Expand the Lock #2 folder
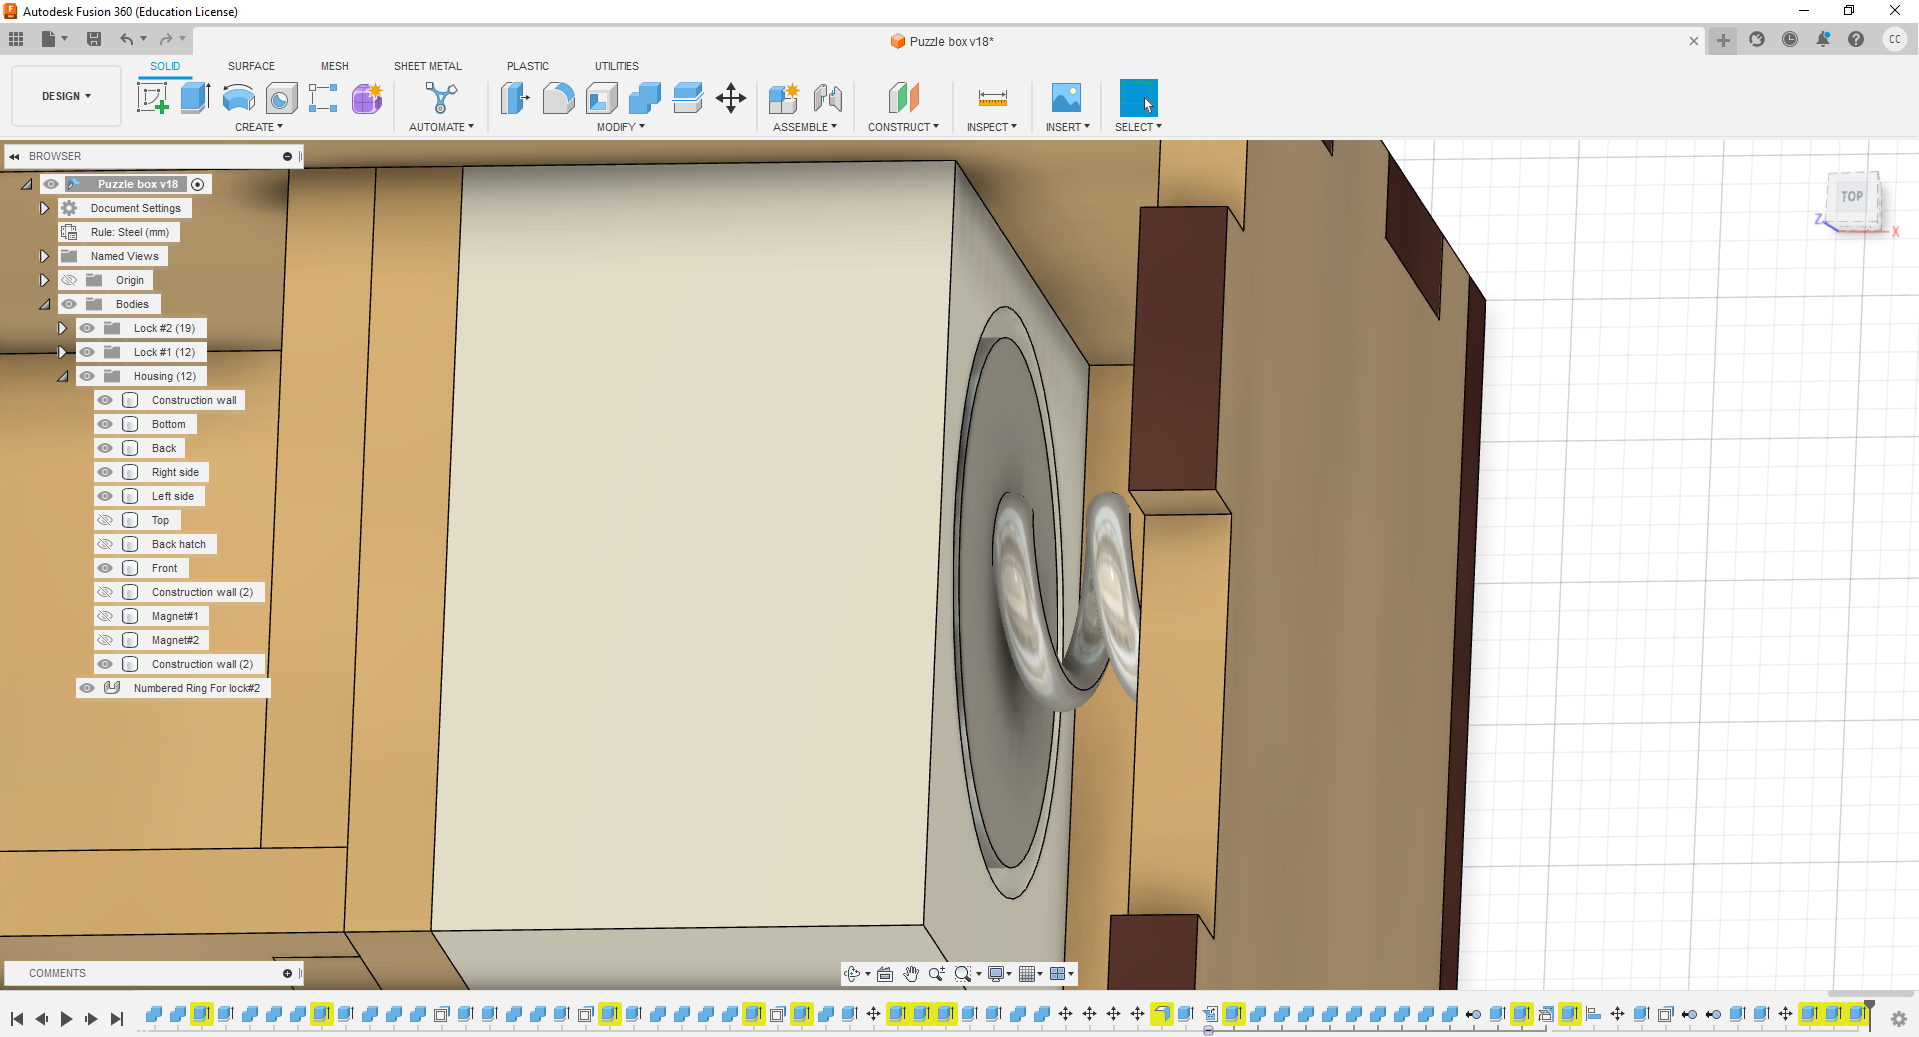Image resolution: width=1919 pixels, height=1037 pixels. [62, 328]
